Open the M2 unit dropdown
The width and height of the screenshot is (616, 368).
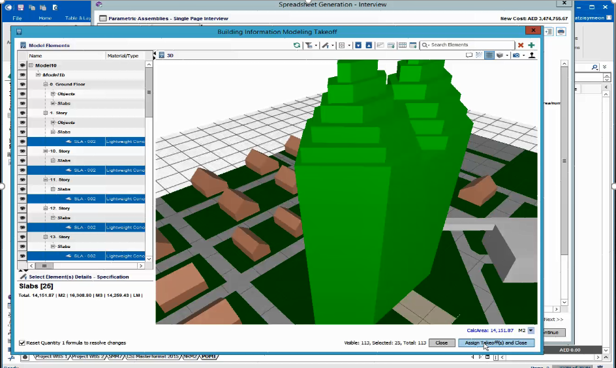tap(531, 331)
